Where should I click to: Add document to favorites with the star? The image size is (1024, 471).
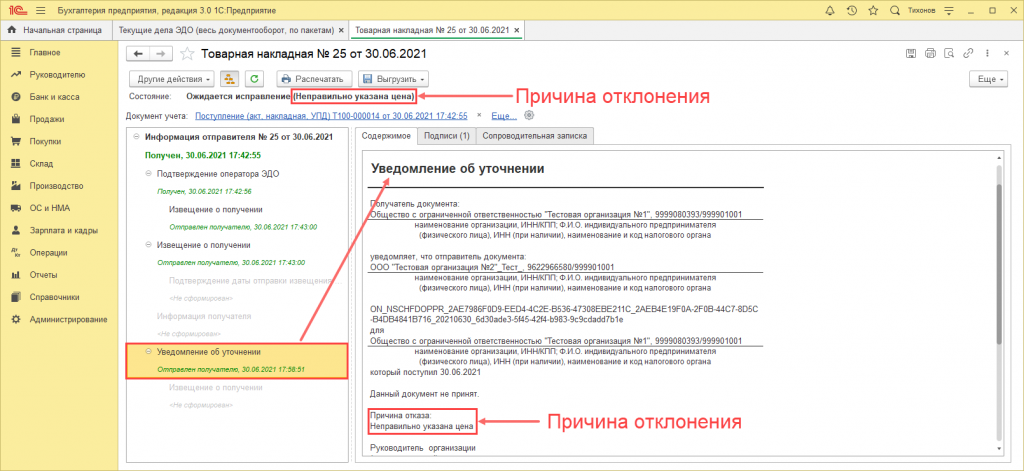pyautogui.click(x=187, y=54)
